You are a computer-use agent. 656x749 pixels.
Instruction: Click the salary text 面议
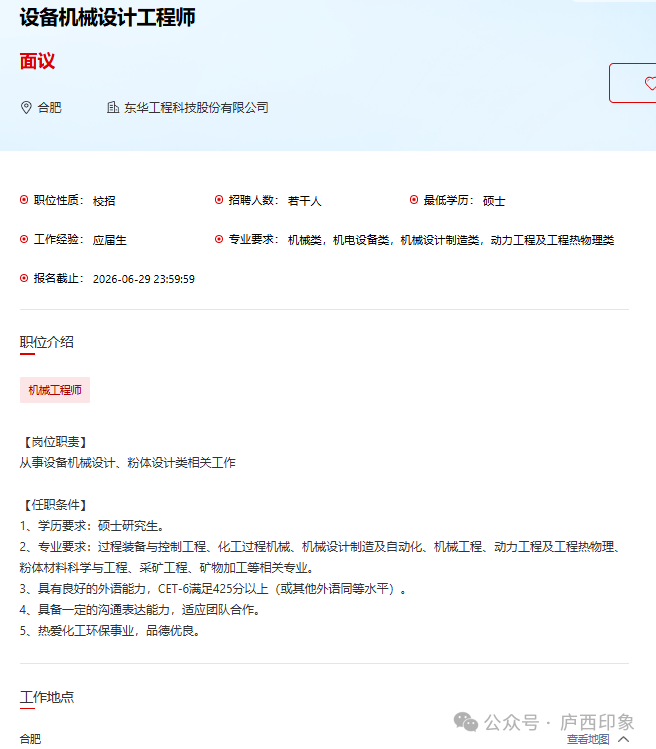(37, 61)
